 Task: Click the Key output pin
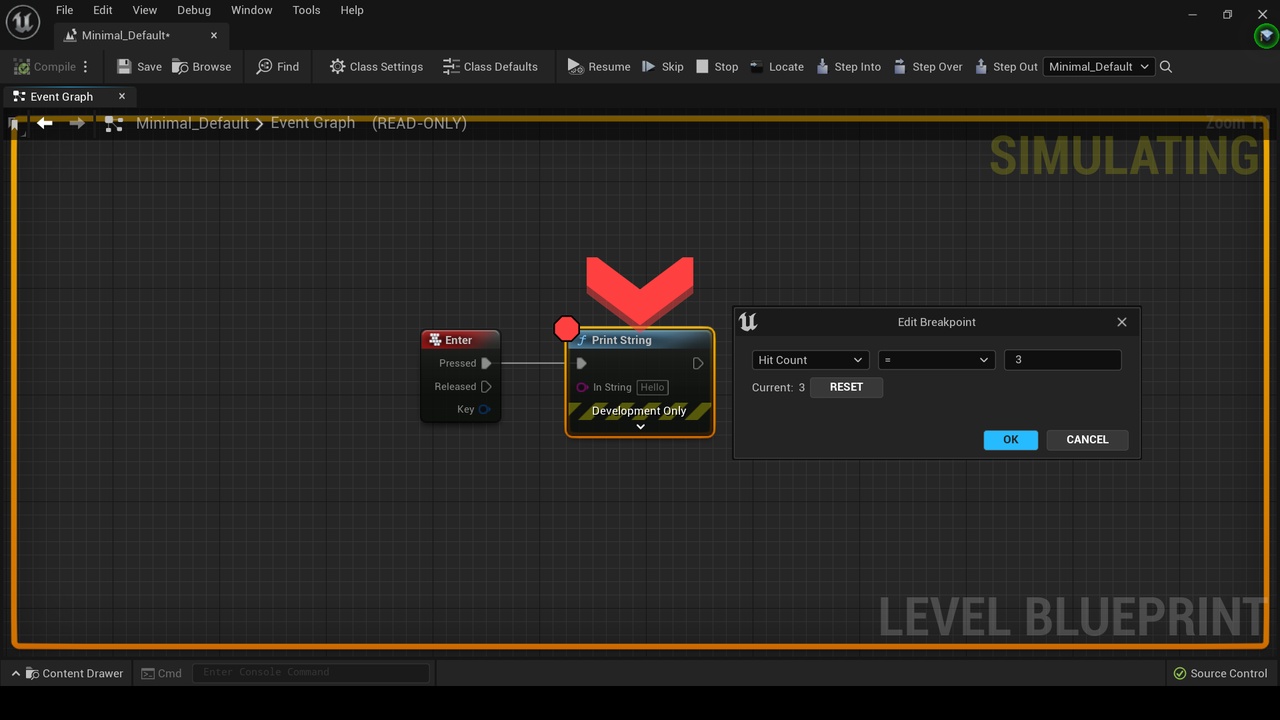[x=484, y=409]
